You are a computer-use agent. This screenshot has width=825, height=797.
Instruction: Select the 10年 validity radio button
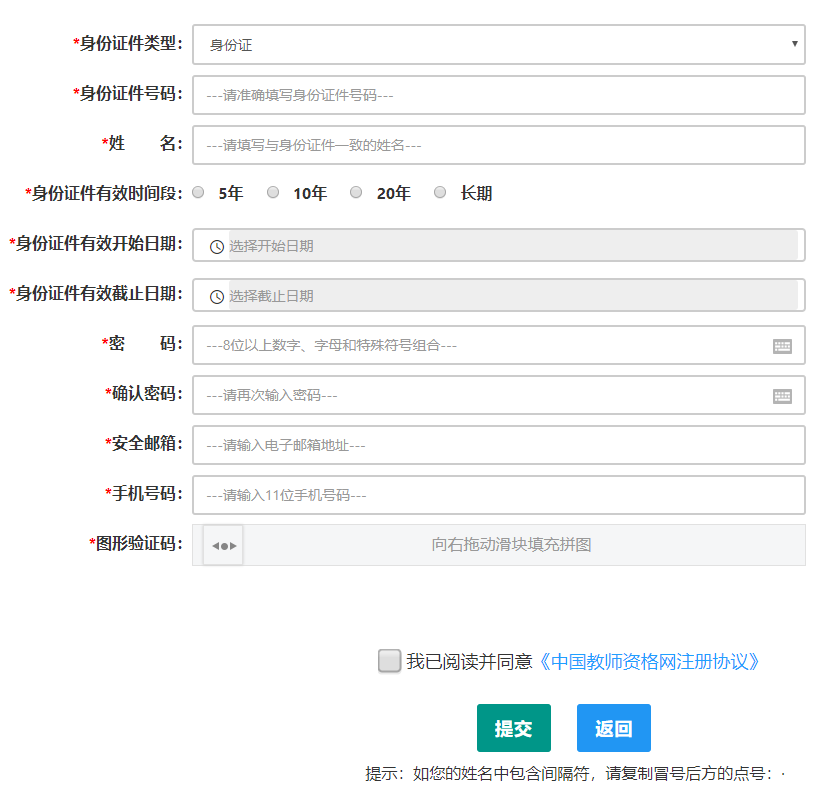(x=273, y=193)
